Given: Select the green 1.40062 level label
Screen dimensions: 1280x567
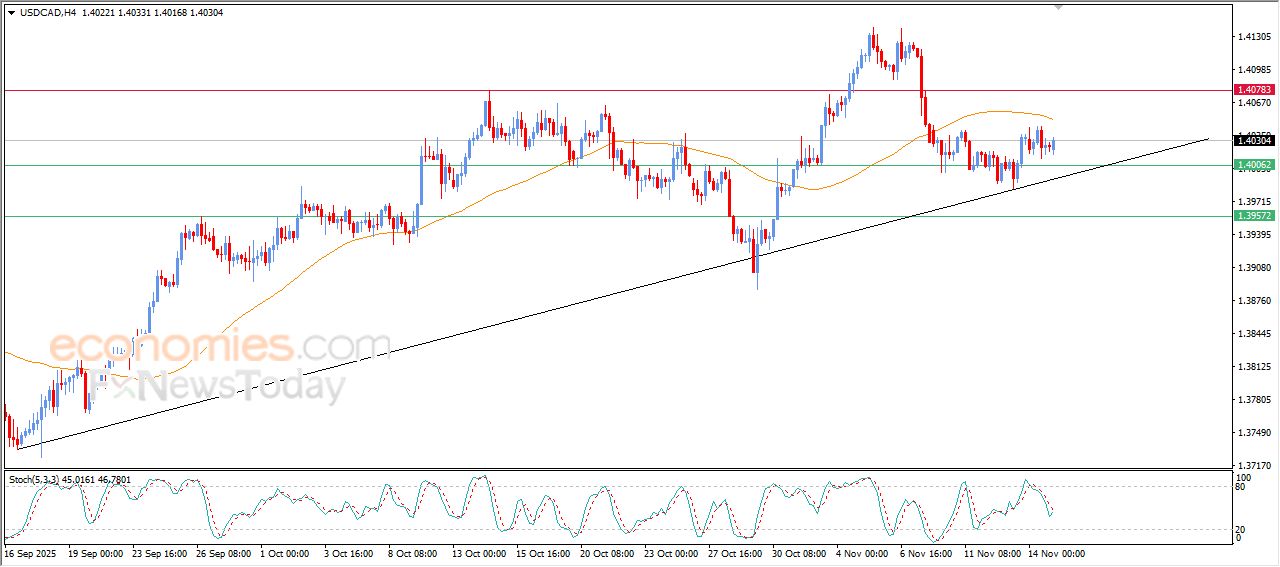Looking at the screenshot, I should pos(1254,165).
